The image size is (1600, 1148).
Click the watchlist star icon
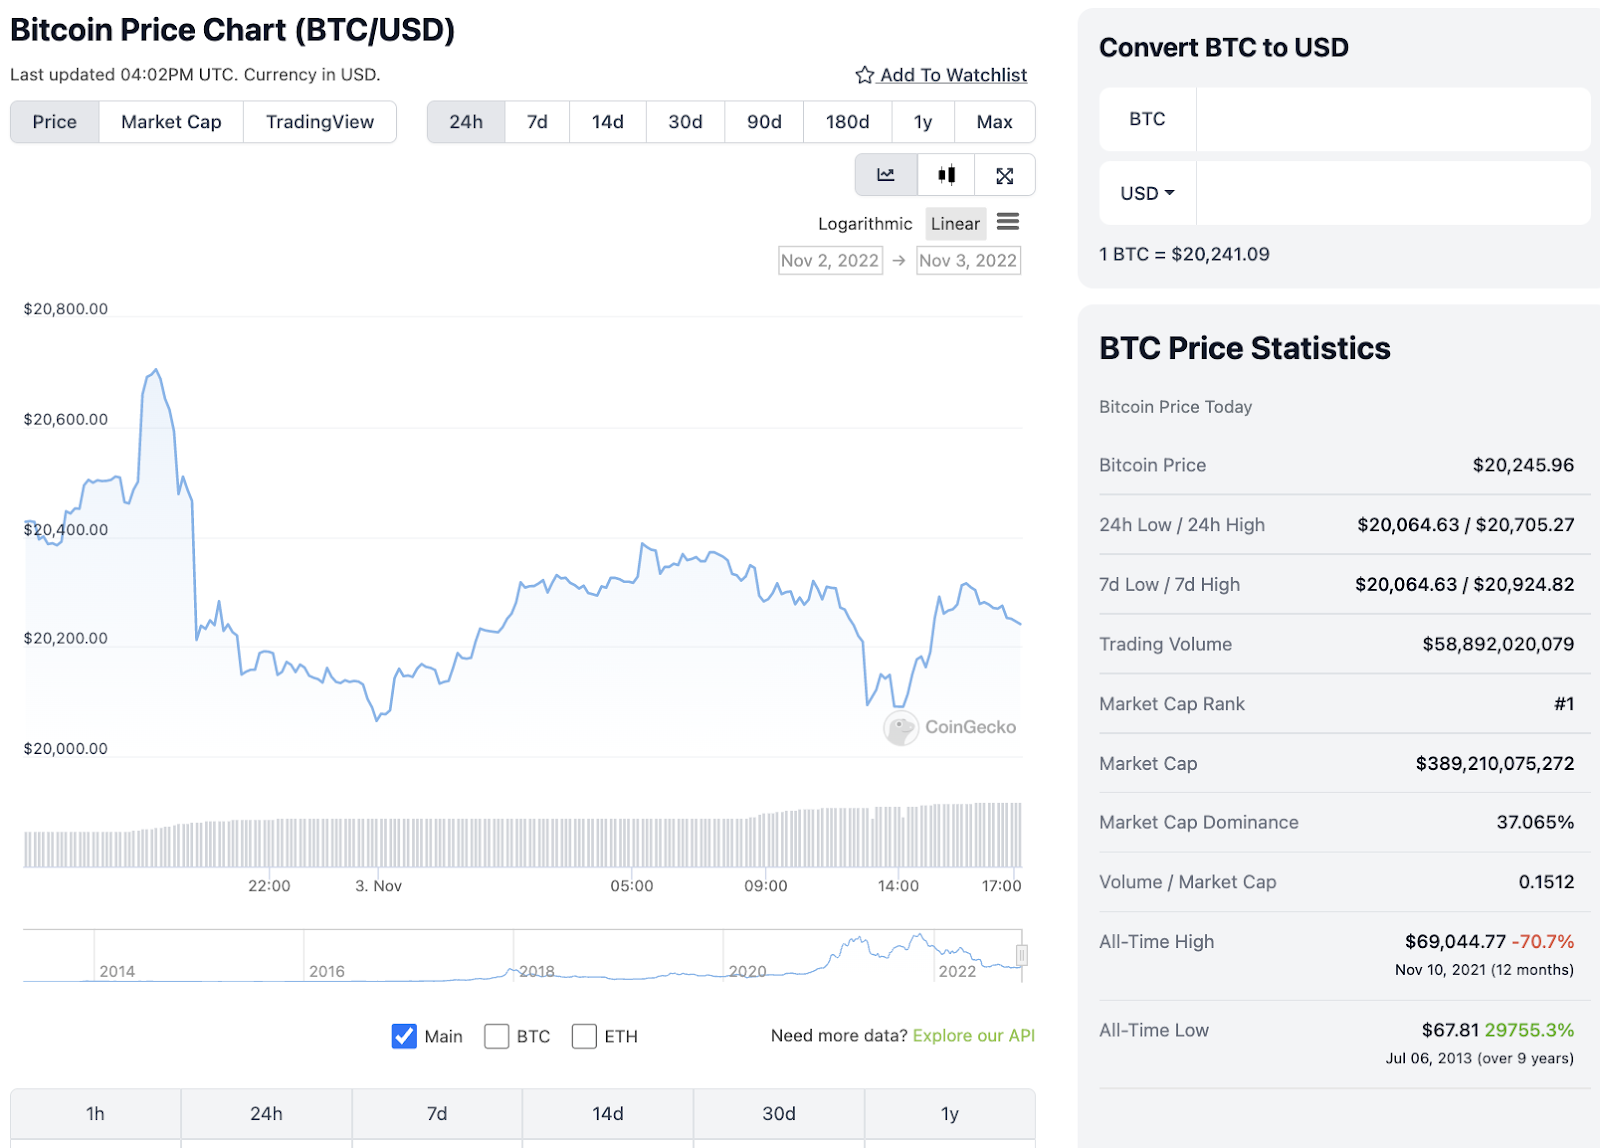[865, 75]
